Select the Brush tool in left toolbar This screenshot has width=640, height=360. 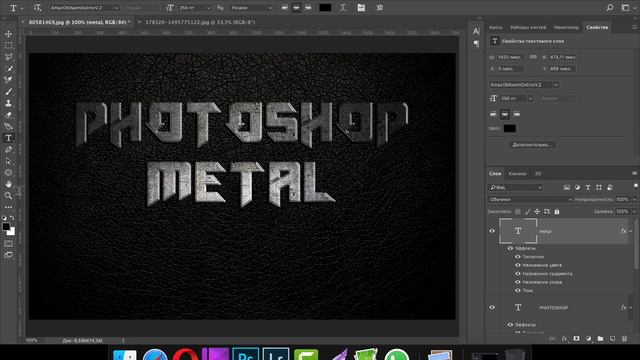(9, 91)
